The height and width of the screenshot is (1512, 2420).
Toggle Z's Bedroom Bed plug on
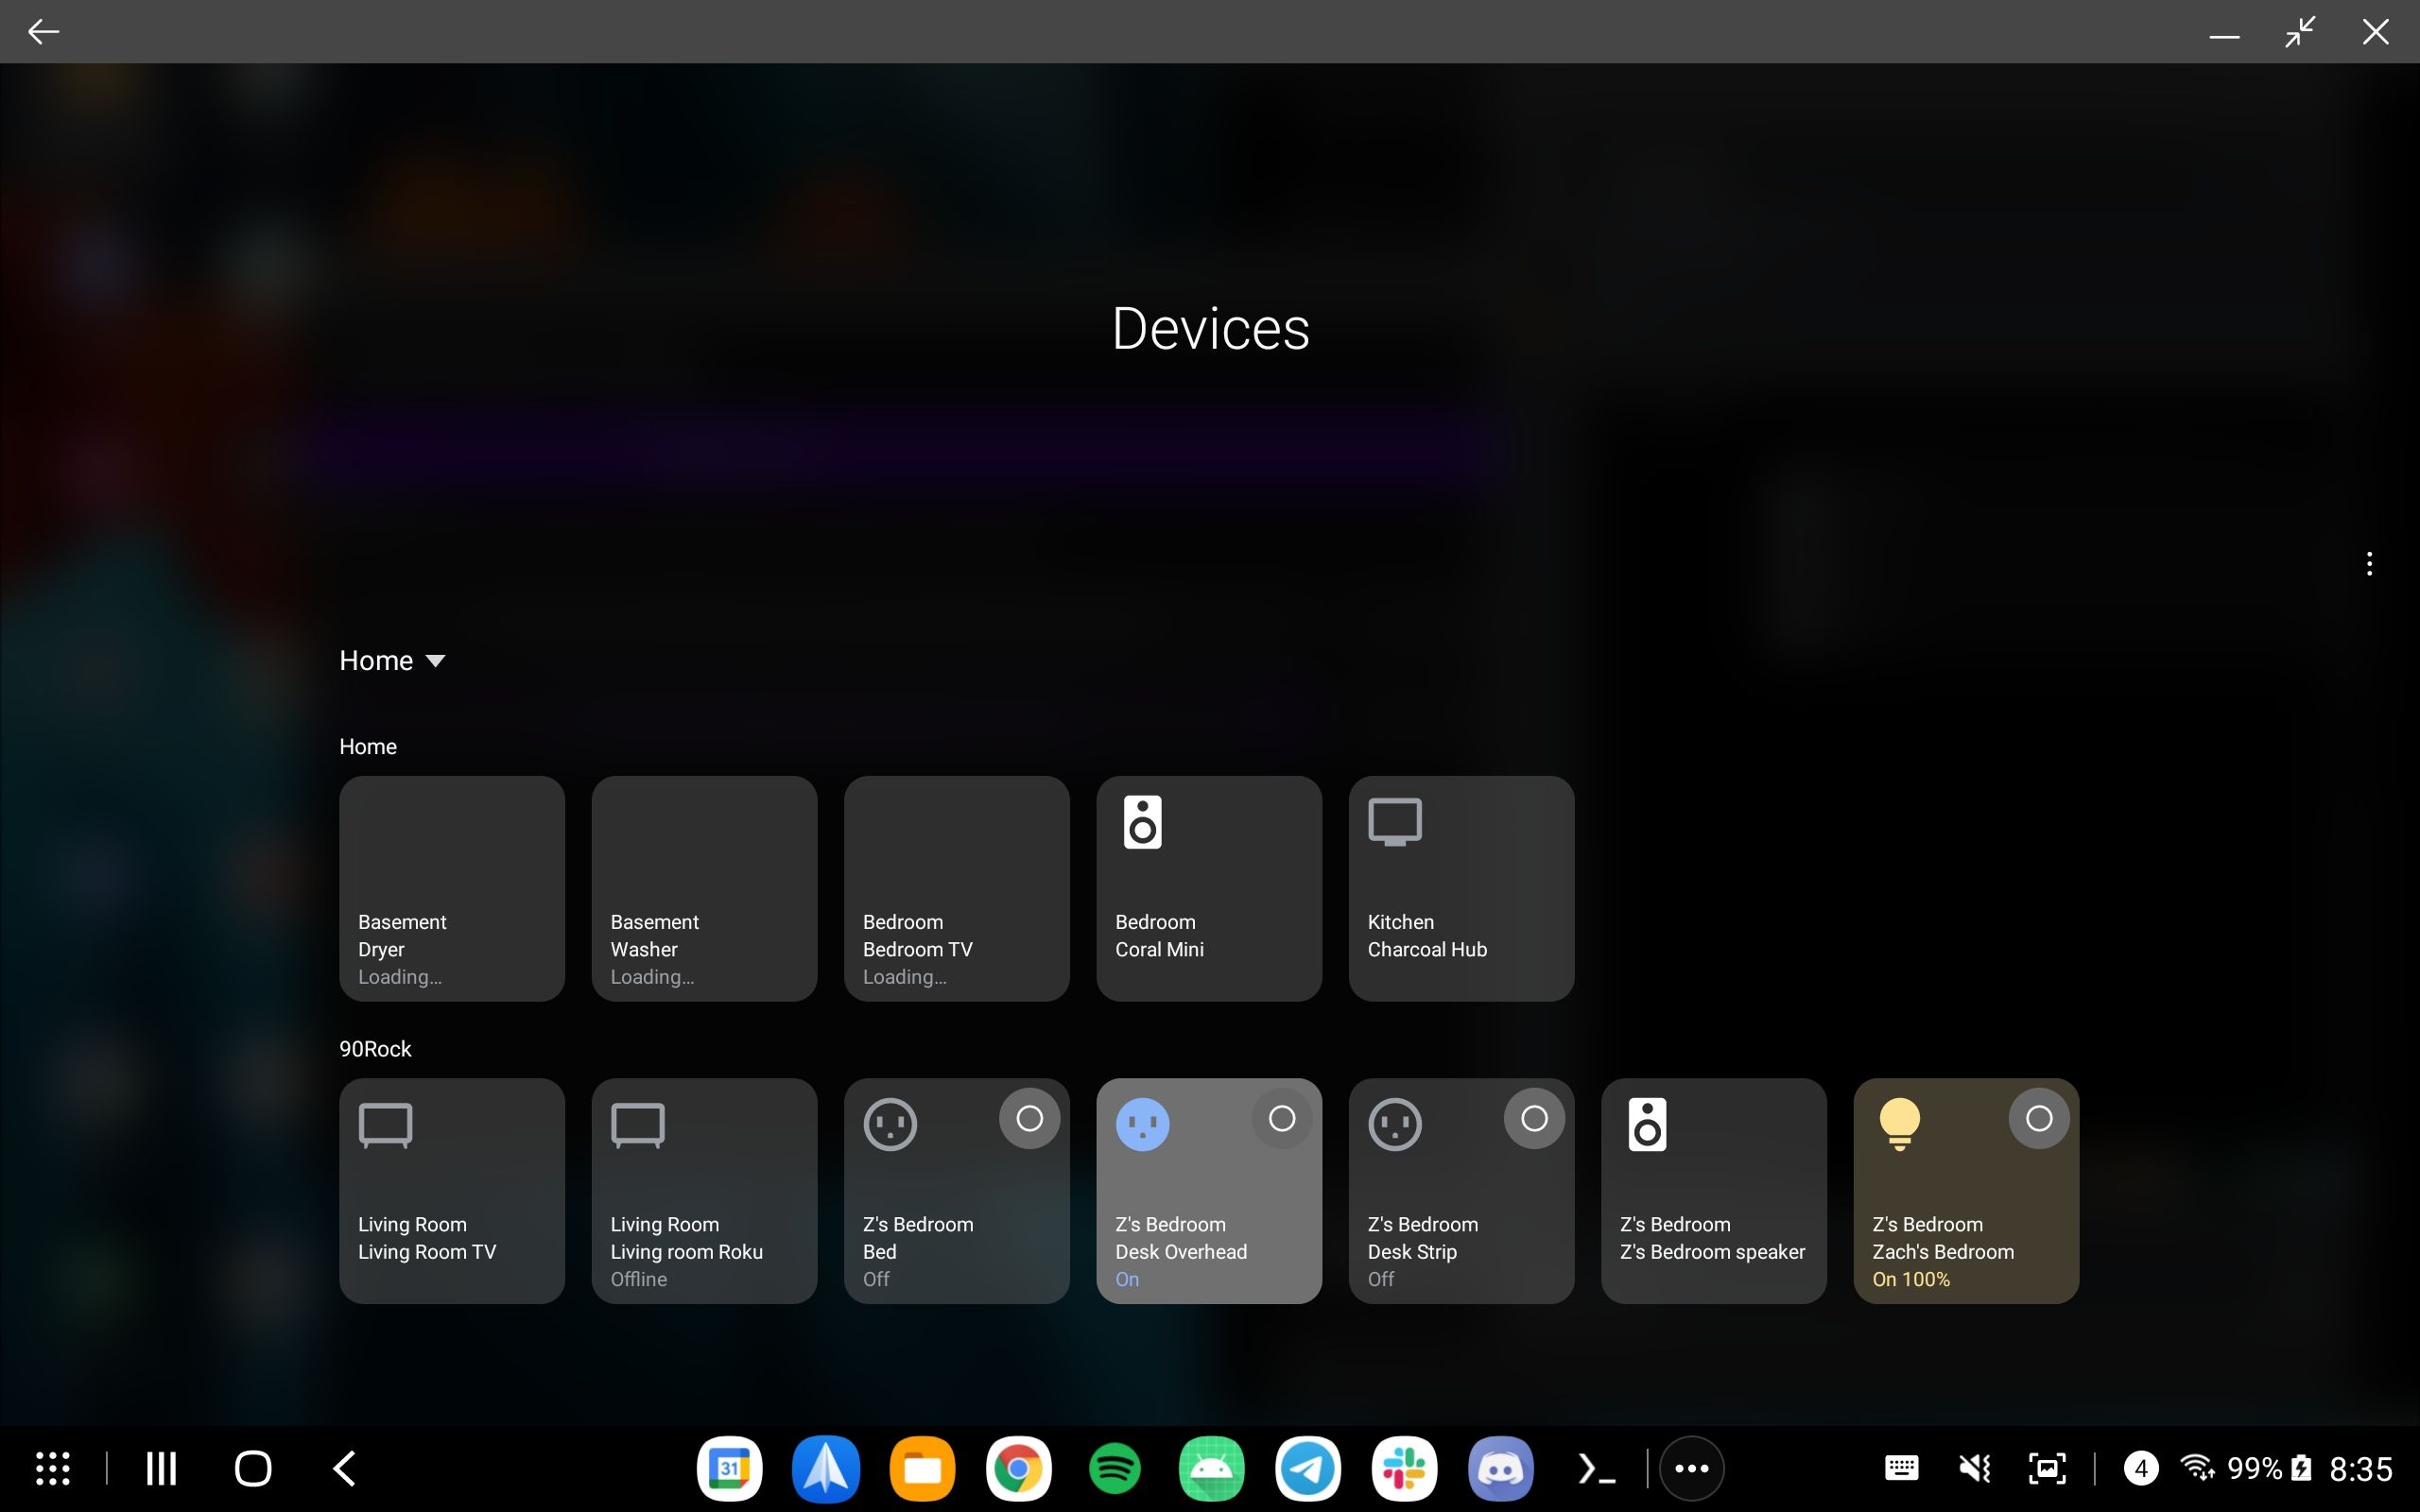(1030, 1118)
